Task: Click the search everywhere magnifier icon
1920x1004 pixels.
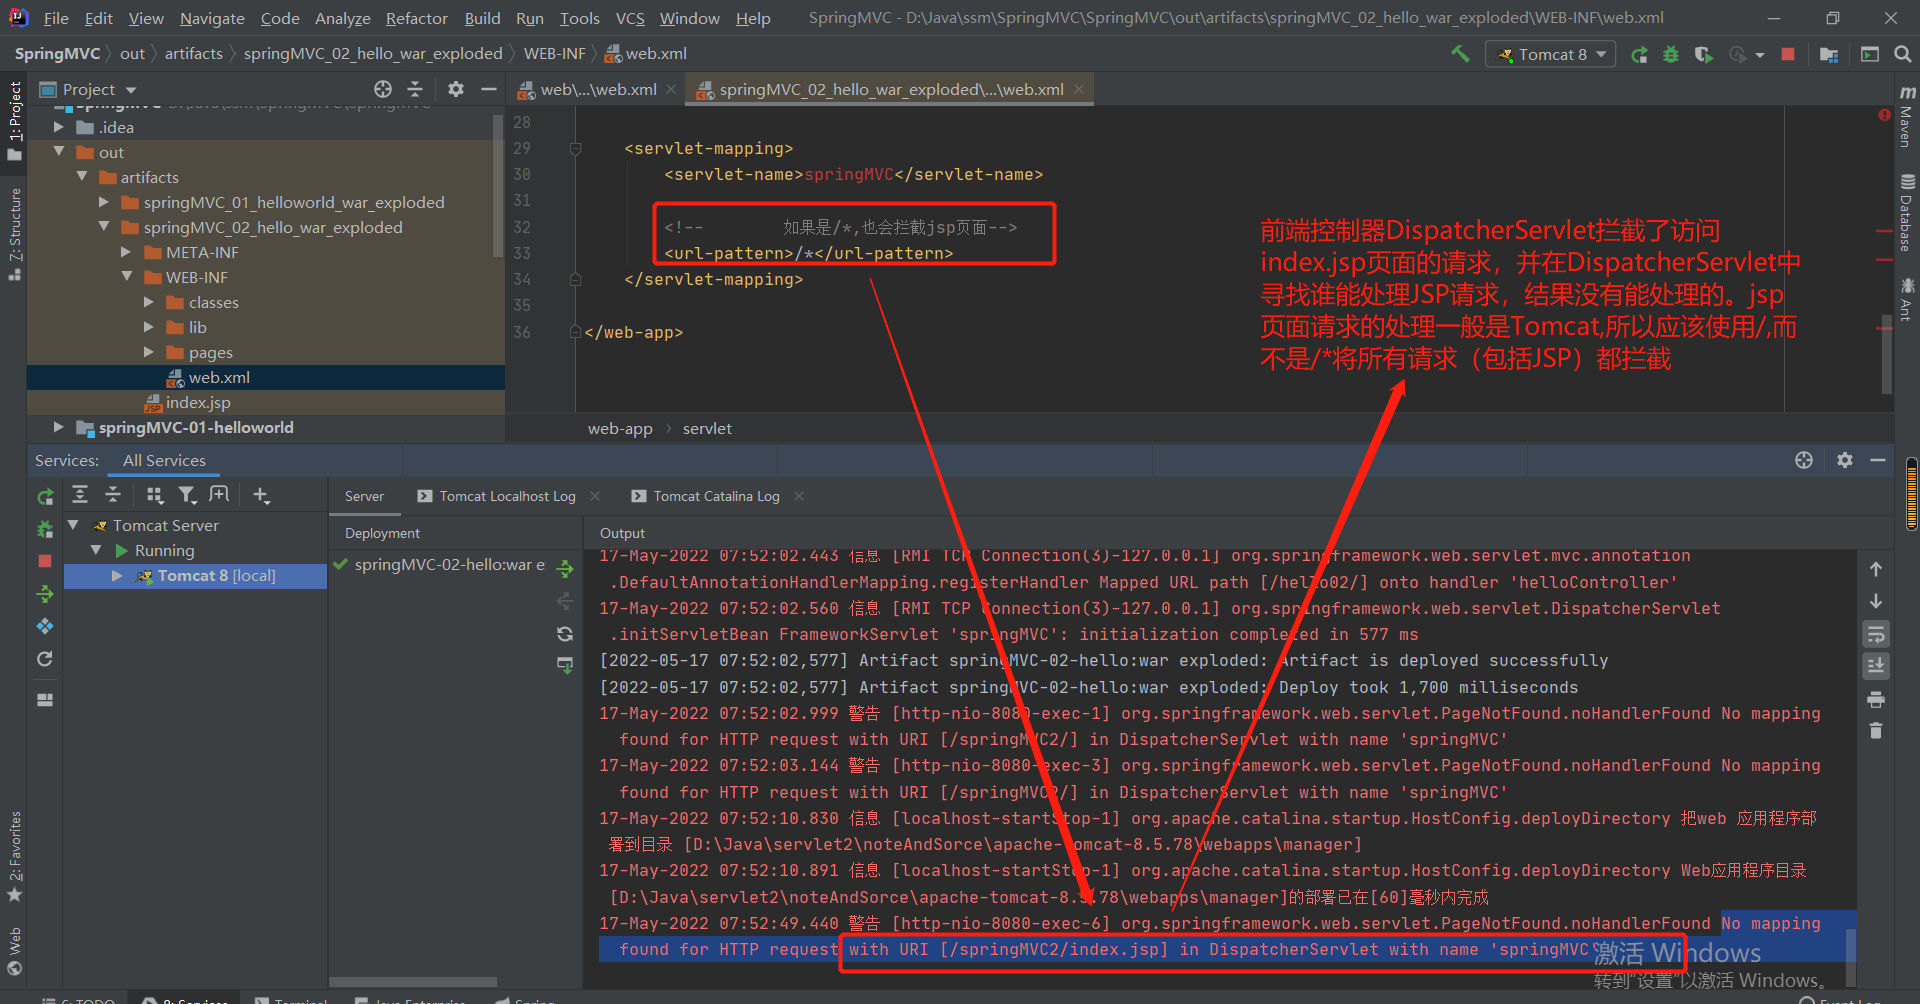Action: click(x=1903, y=54)
